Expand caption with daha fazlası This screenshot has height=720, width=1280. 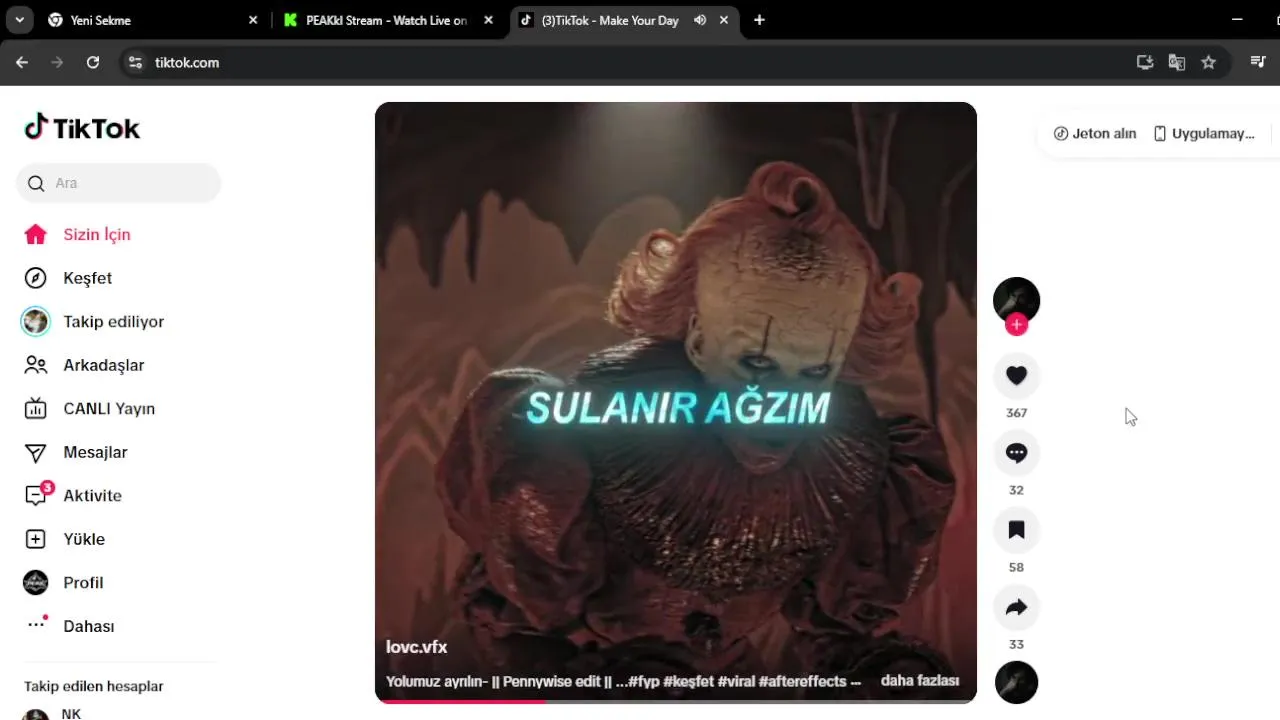920,681
